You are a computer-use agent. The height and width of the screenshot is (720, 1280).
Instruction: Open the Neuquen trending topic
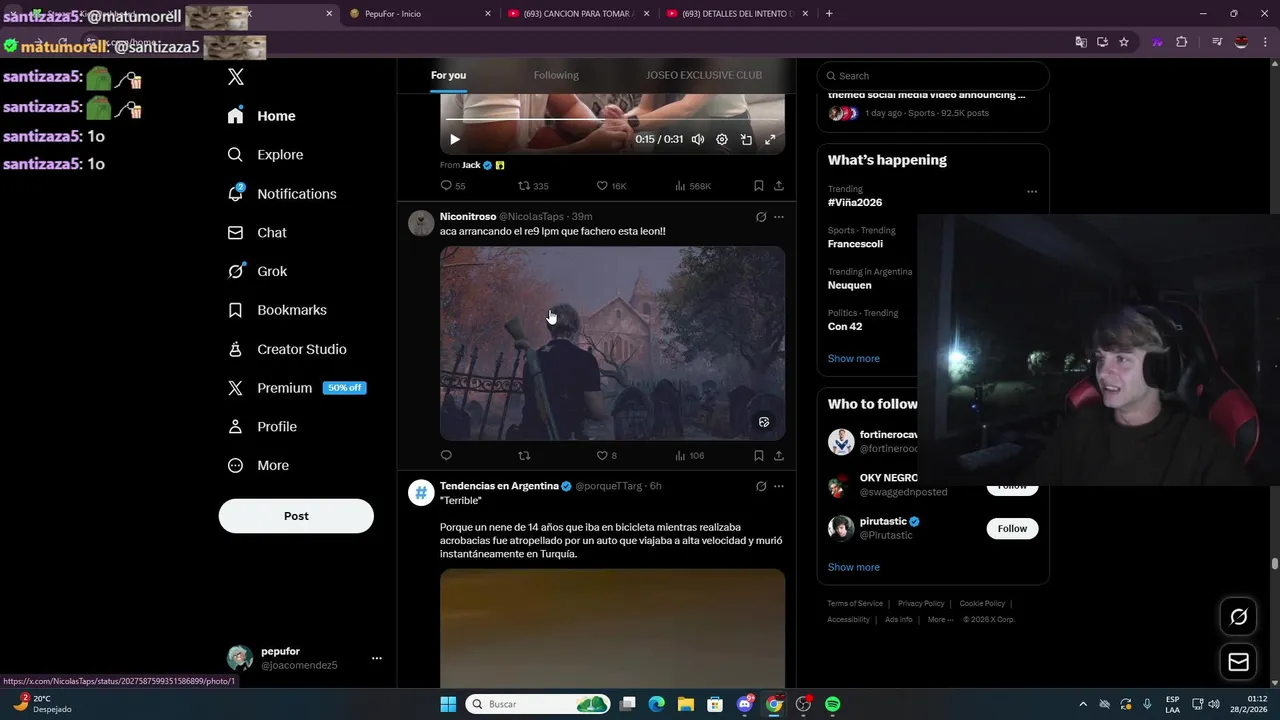849,285
